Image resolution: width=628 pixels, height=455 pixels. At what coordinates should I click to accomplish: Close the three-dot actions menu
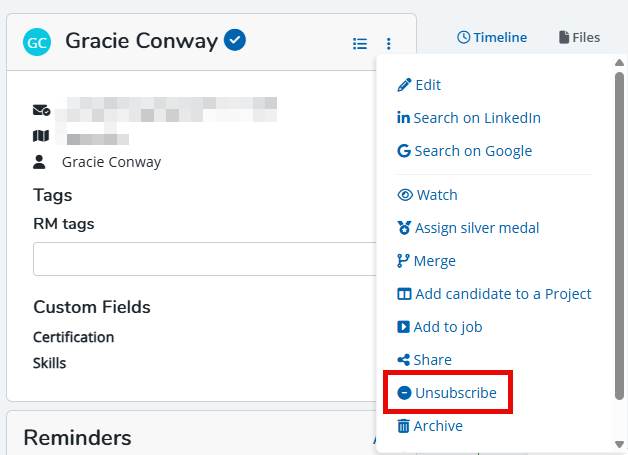tap(388, 43)
